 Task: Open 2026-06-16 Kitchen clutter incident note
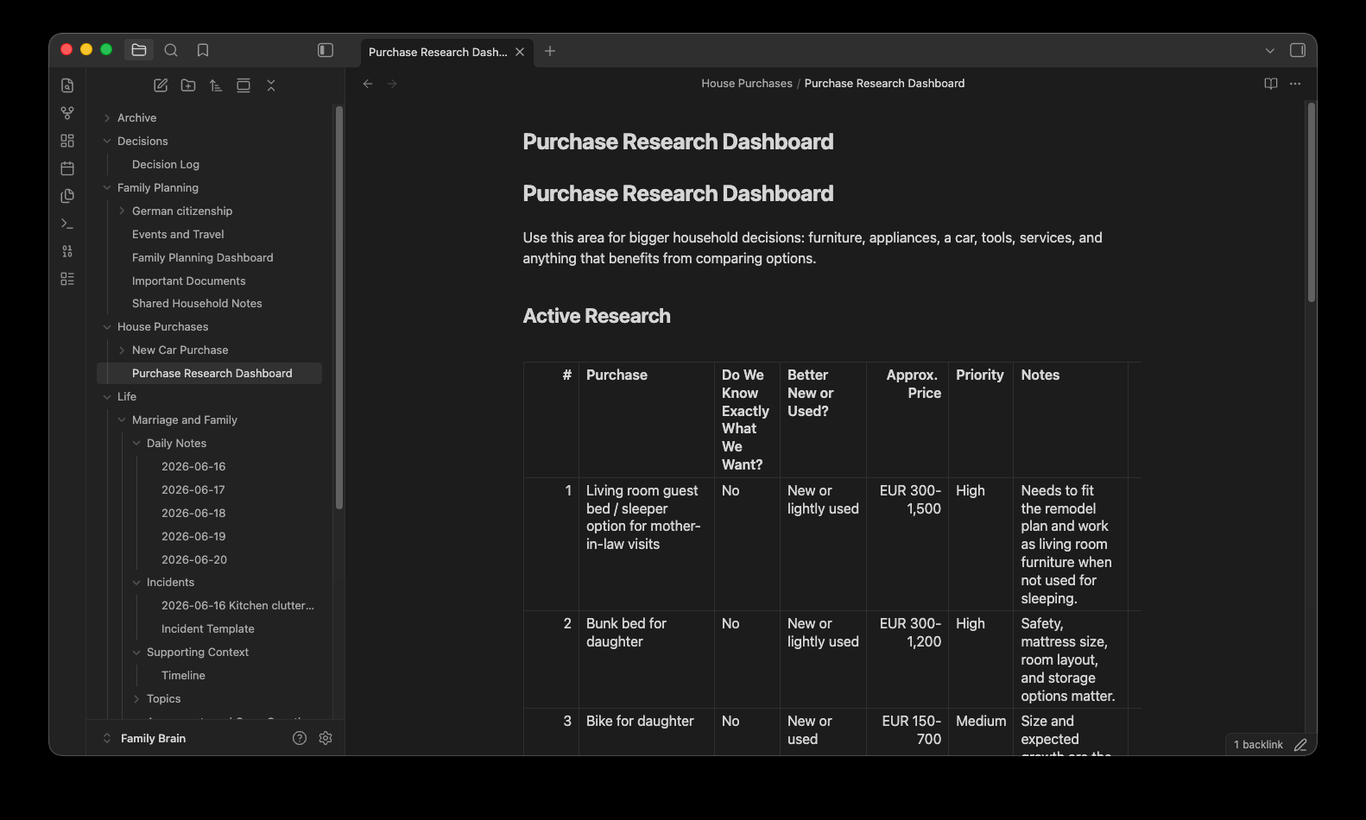pos(238,606)
